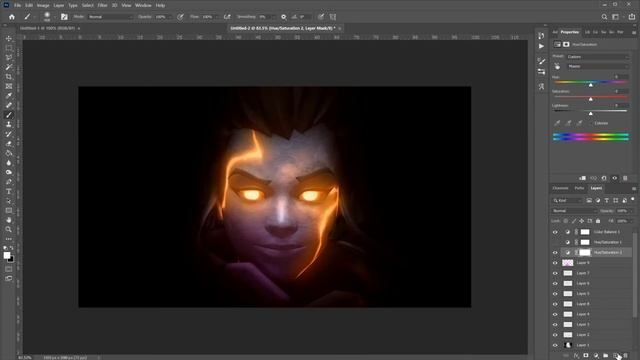
Task: Adjust the Hue slider handle
Action: click(x=591, y=85)
